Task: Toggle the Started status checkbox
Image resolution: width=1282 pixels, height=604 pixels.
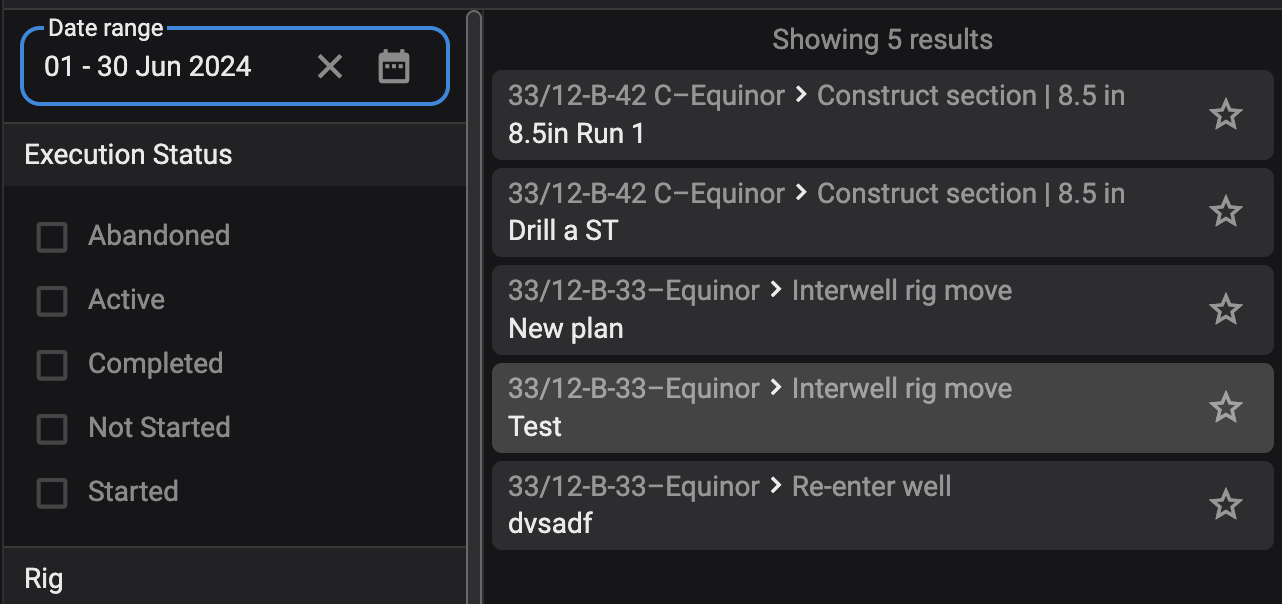Action: [x=52, y=493]
